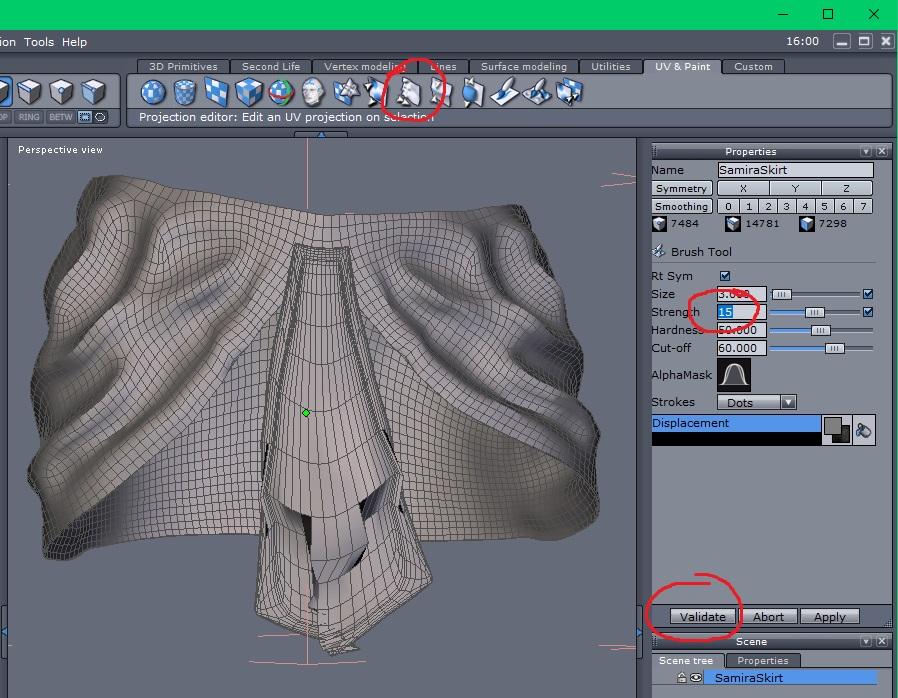Image resolution: width=898 pixels, height=698 pixels.
Task: Click the Hardness slider handle
Action: click(820, 330)
